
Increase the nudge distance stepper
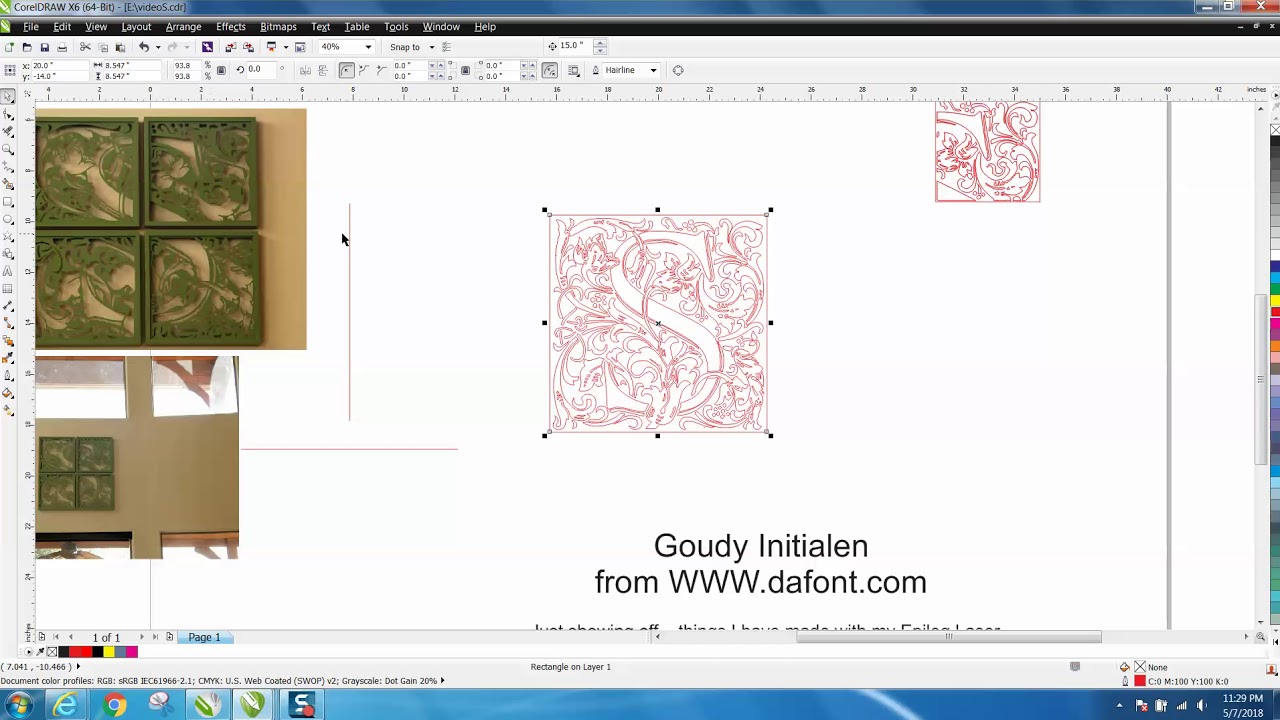point(601,43)
